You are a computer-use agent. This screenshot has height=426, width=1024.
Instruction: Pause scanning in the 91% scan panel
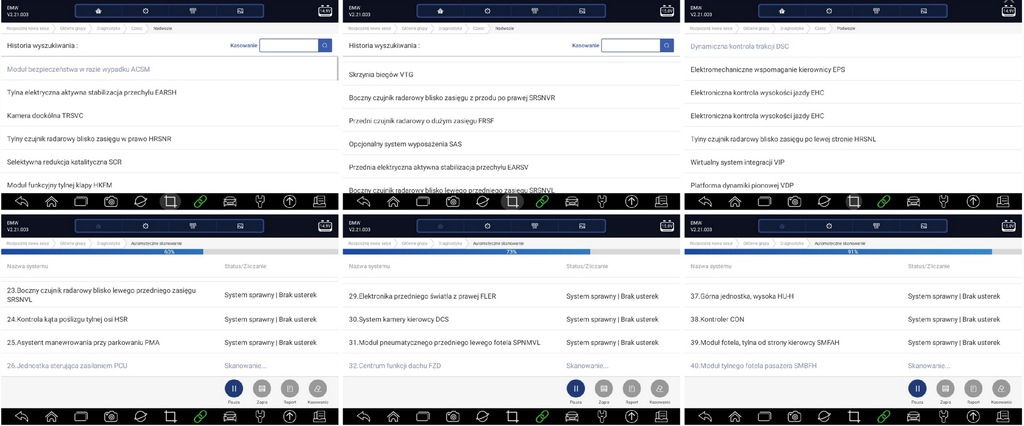(x=918, y=389)
